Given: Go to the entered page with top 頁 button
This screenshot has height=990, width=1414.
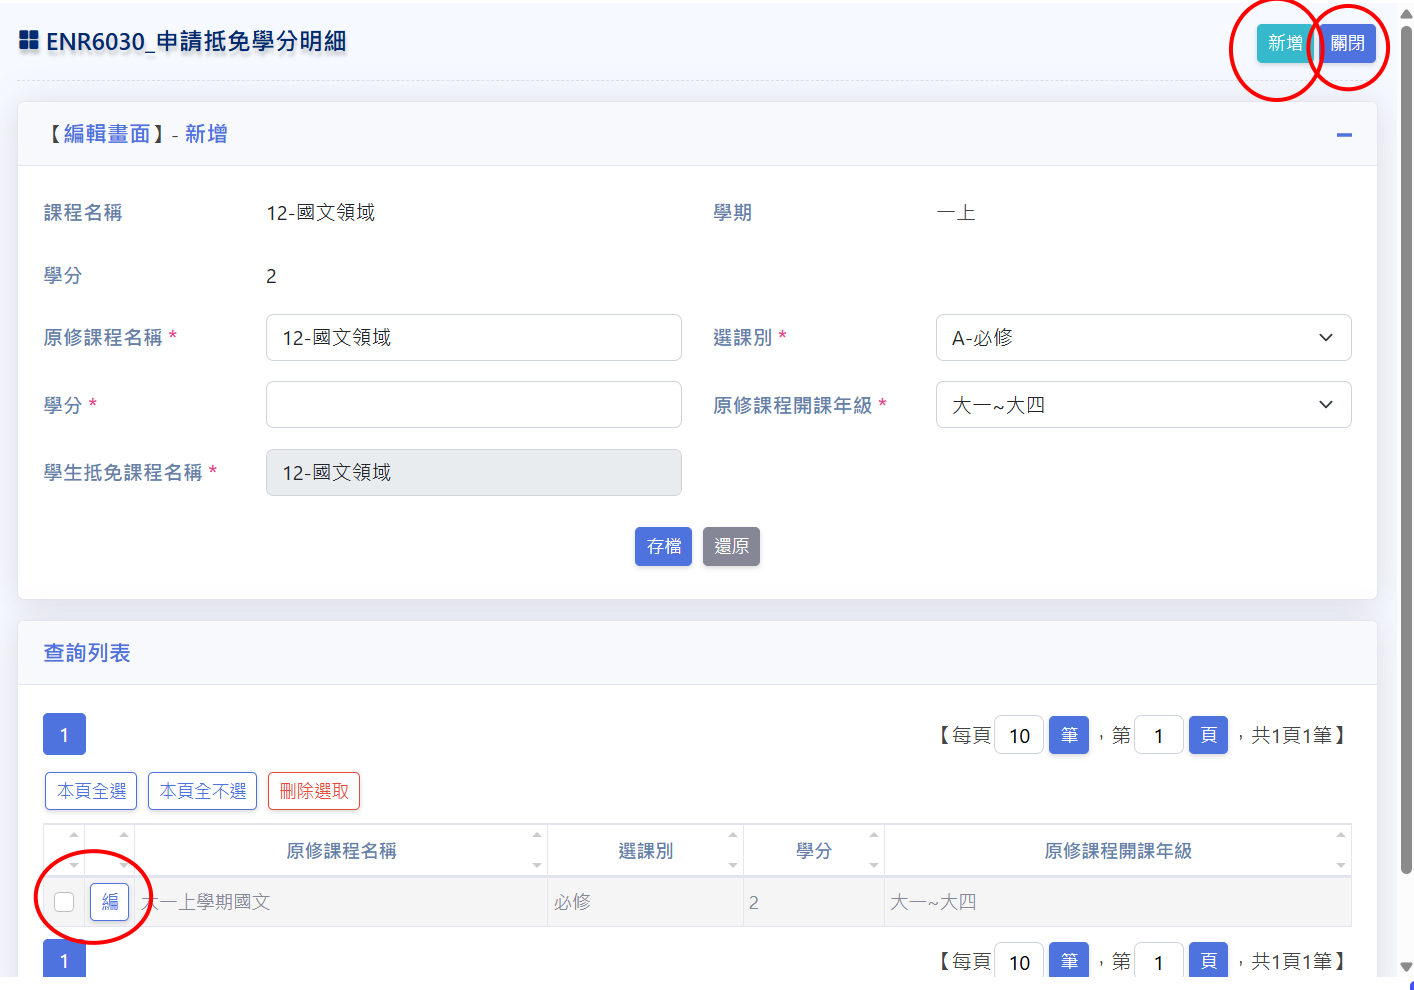Looking at the screenshot, I should 1208,736.
